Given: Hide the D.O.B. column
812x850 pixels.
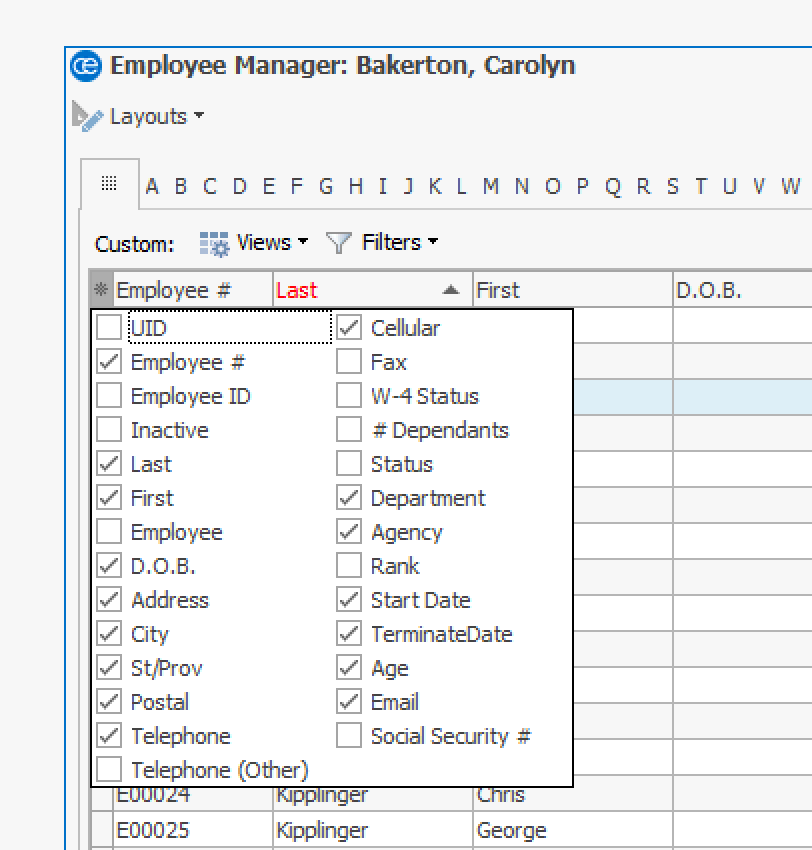Looking at the screenshot, I should pos(109,566).
